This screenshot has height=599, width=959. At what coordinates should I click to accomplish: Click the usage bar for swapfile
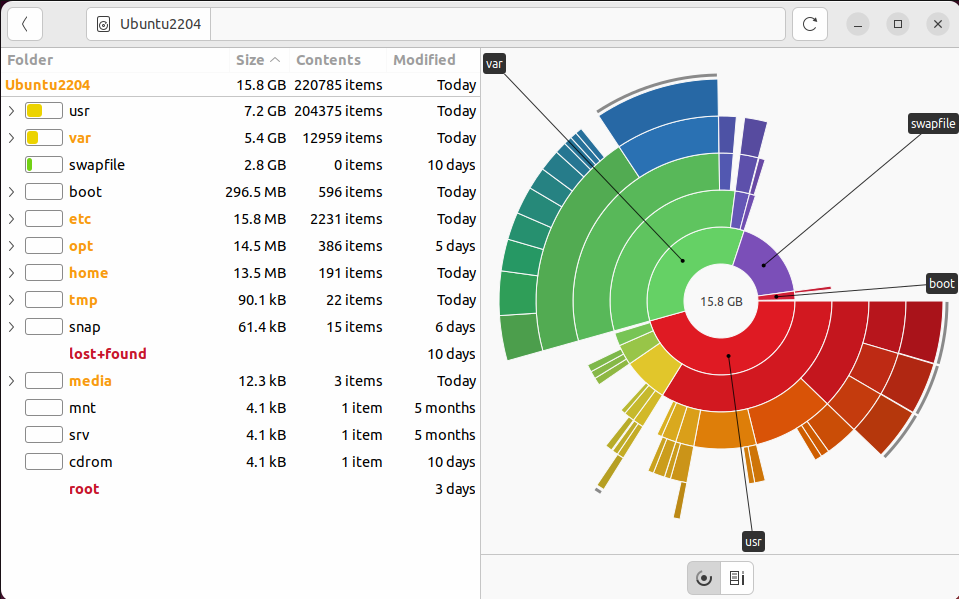pos(44,165)
